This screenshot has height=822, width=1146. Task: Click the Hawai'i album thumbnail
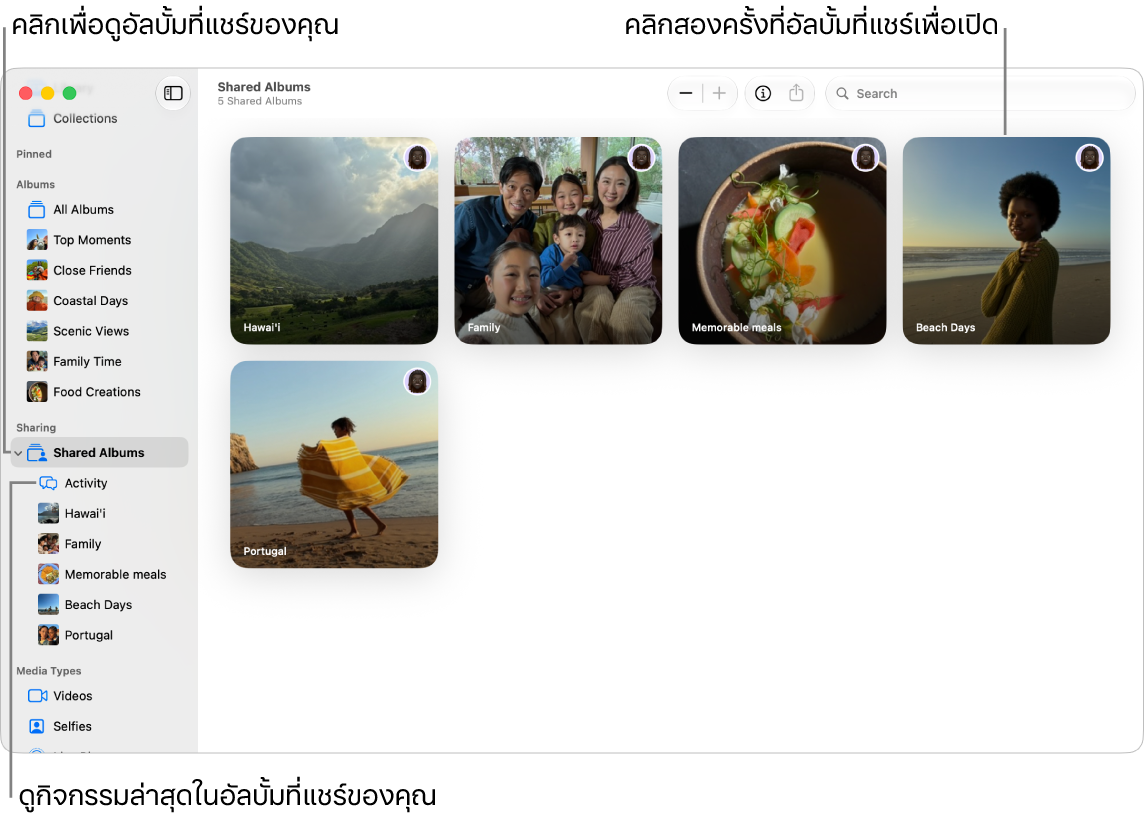click(x=334, y=240)
